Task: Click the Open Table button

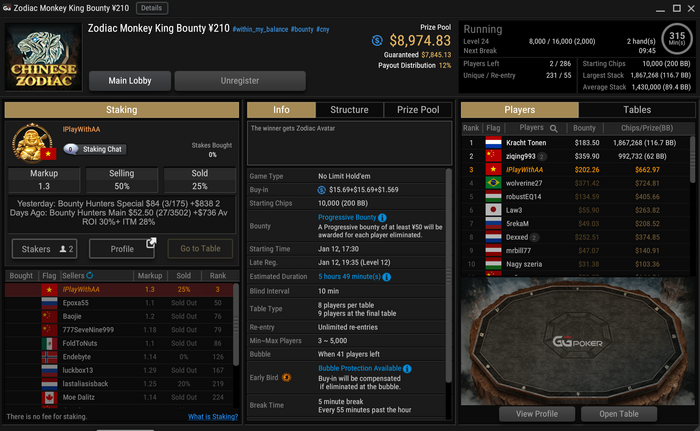Action: pos(619,414)
